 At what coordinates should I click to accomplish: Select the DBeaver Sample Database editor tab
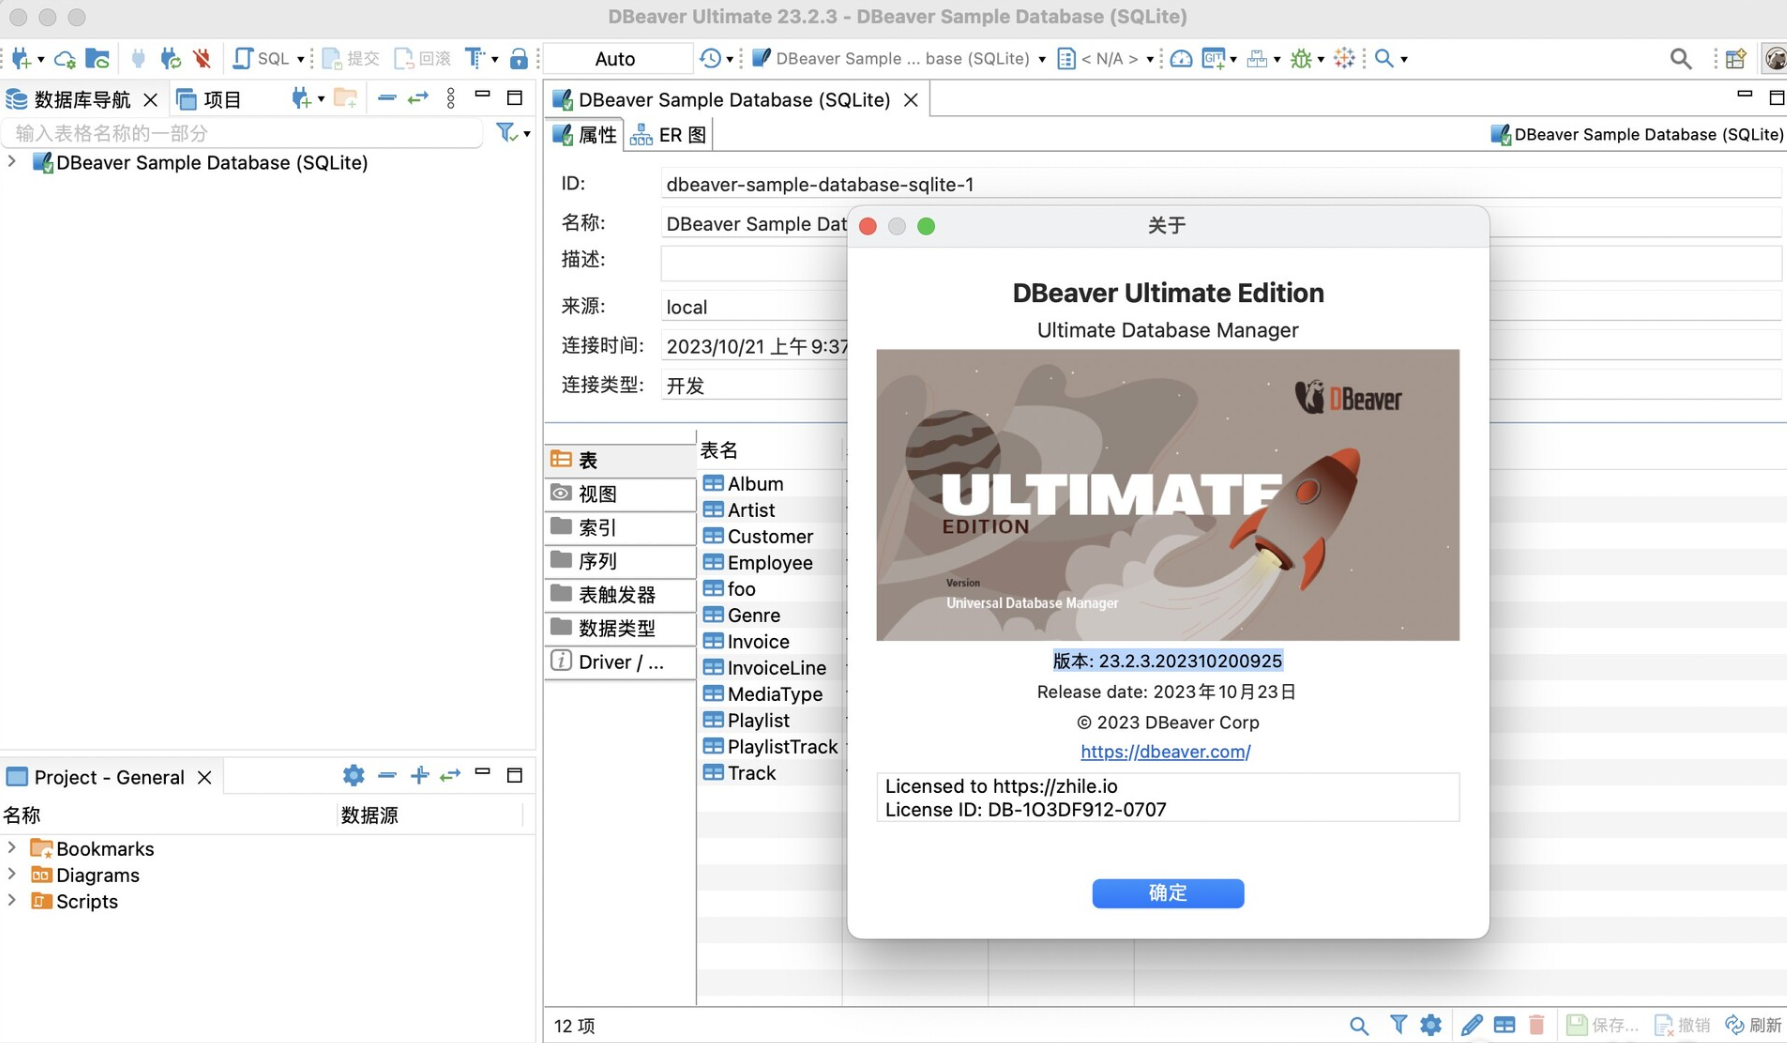(x=734, y=99)
